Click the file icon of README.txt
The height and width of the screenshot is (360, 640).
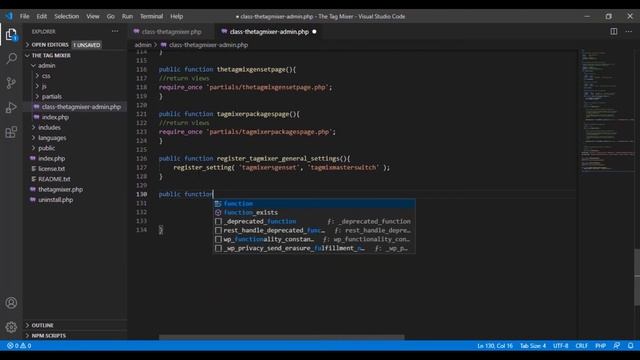click(x=33, y=179)
